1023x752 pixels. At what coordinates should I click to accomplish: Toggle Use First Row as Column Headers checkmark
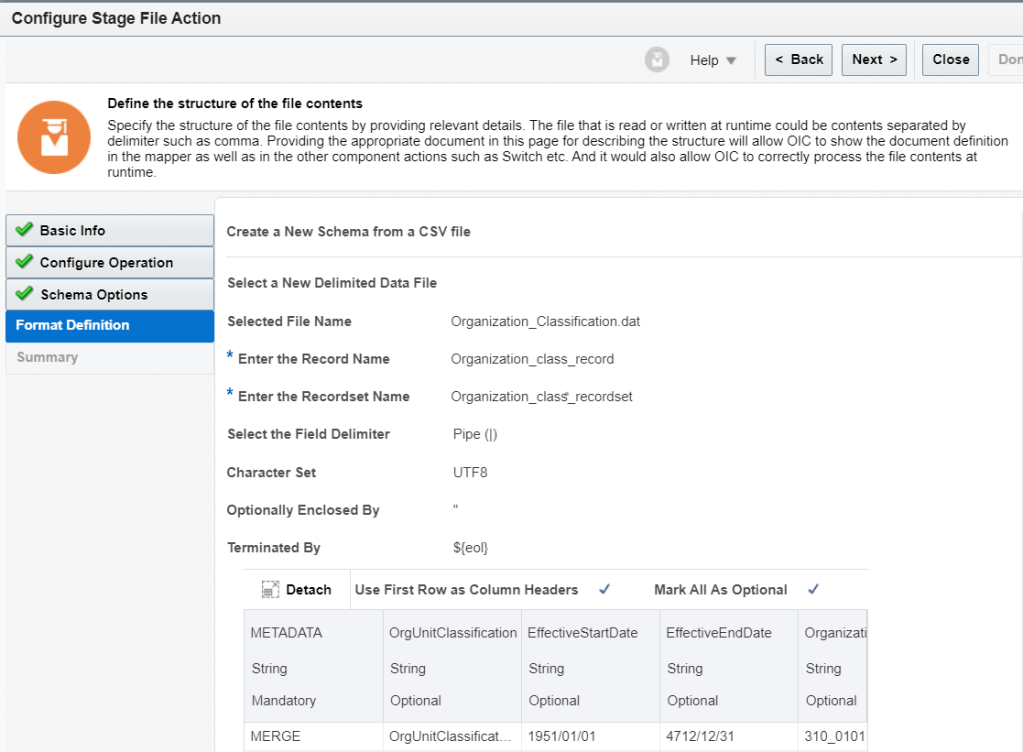point(604,590)
